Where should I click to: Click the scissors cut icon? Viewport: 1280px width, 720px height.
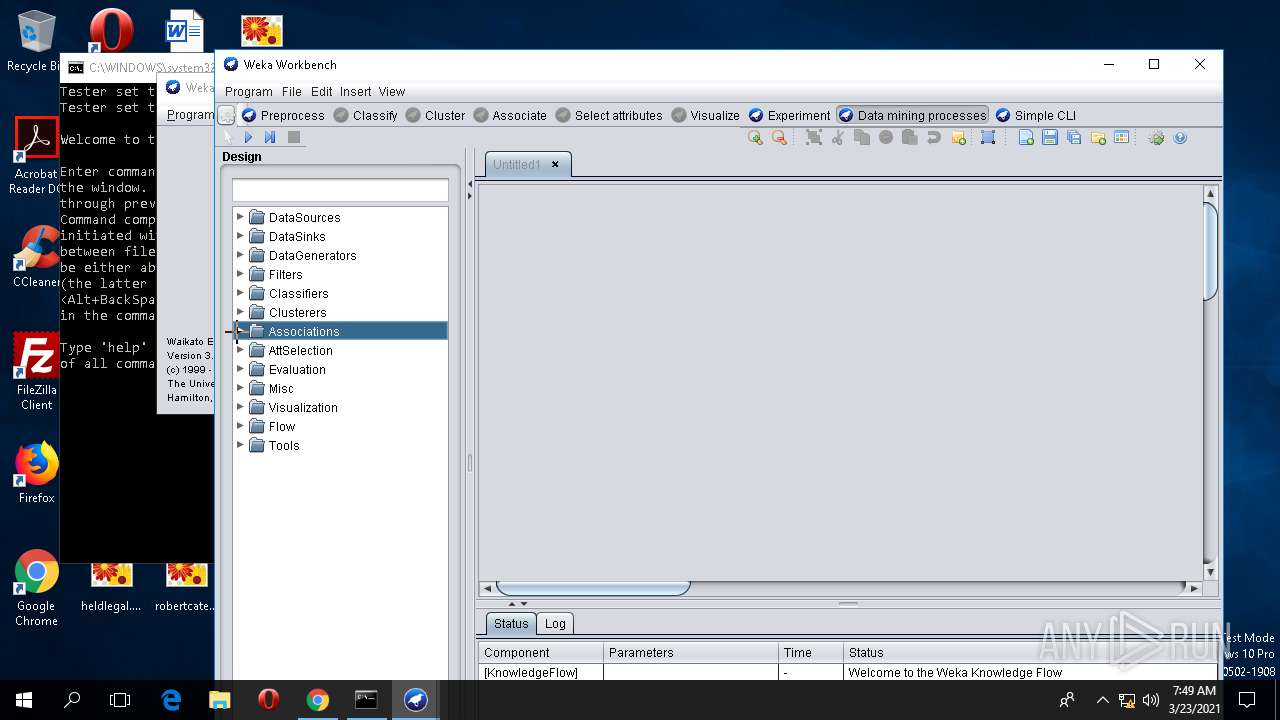(x=838, y=138)
